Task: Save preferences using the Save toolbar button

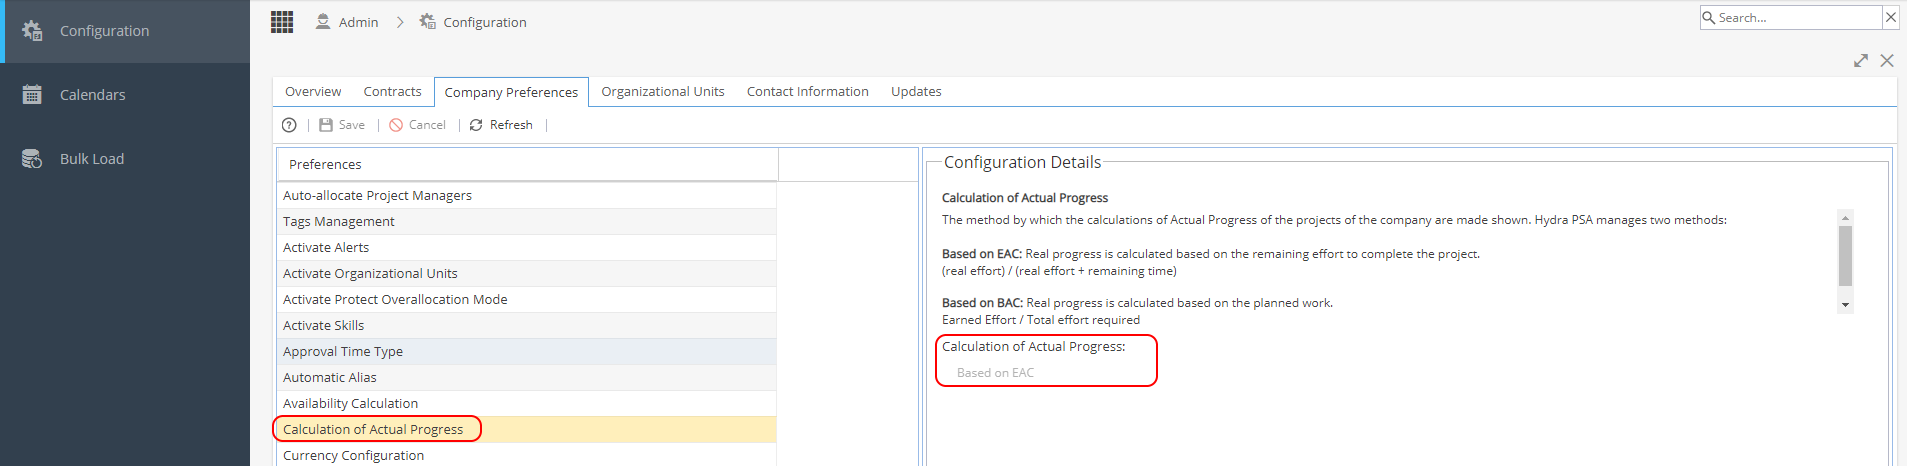Action: coord(342,125)
